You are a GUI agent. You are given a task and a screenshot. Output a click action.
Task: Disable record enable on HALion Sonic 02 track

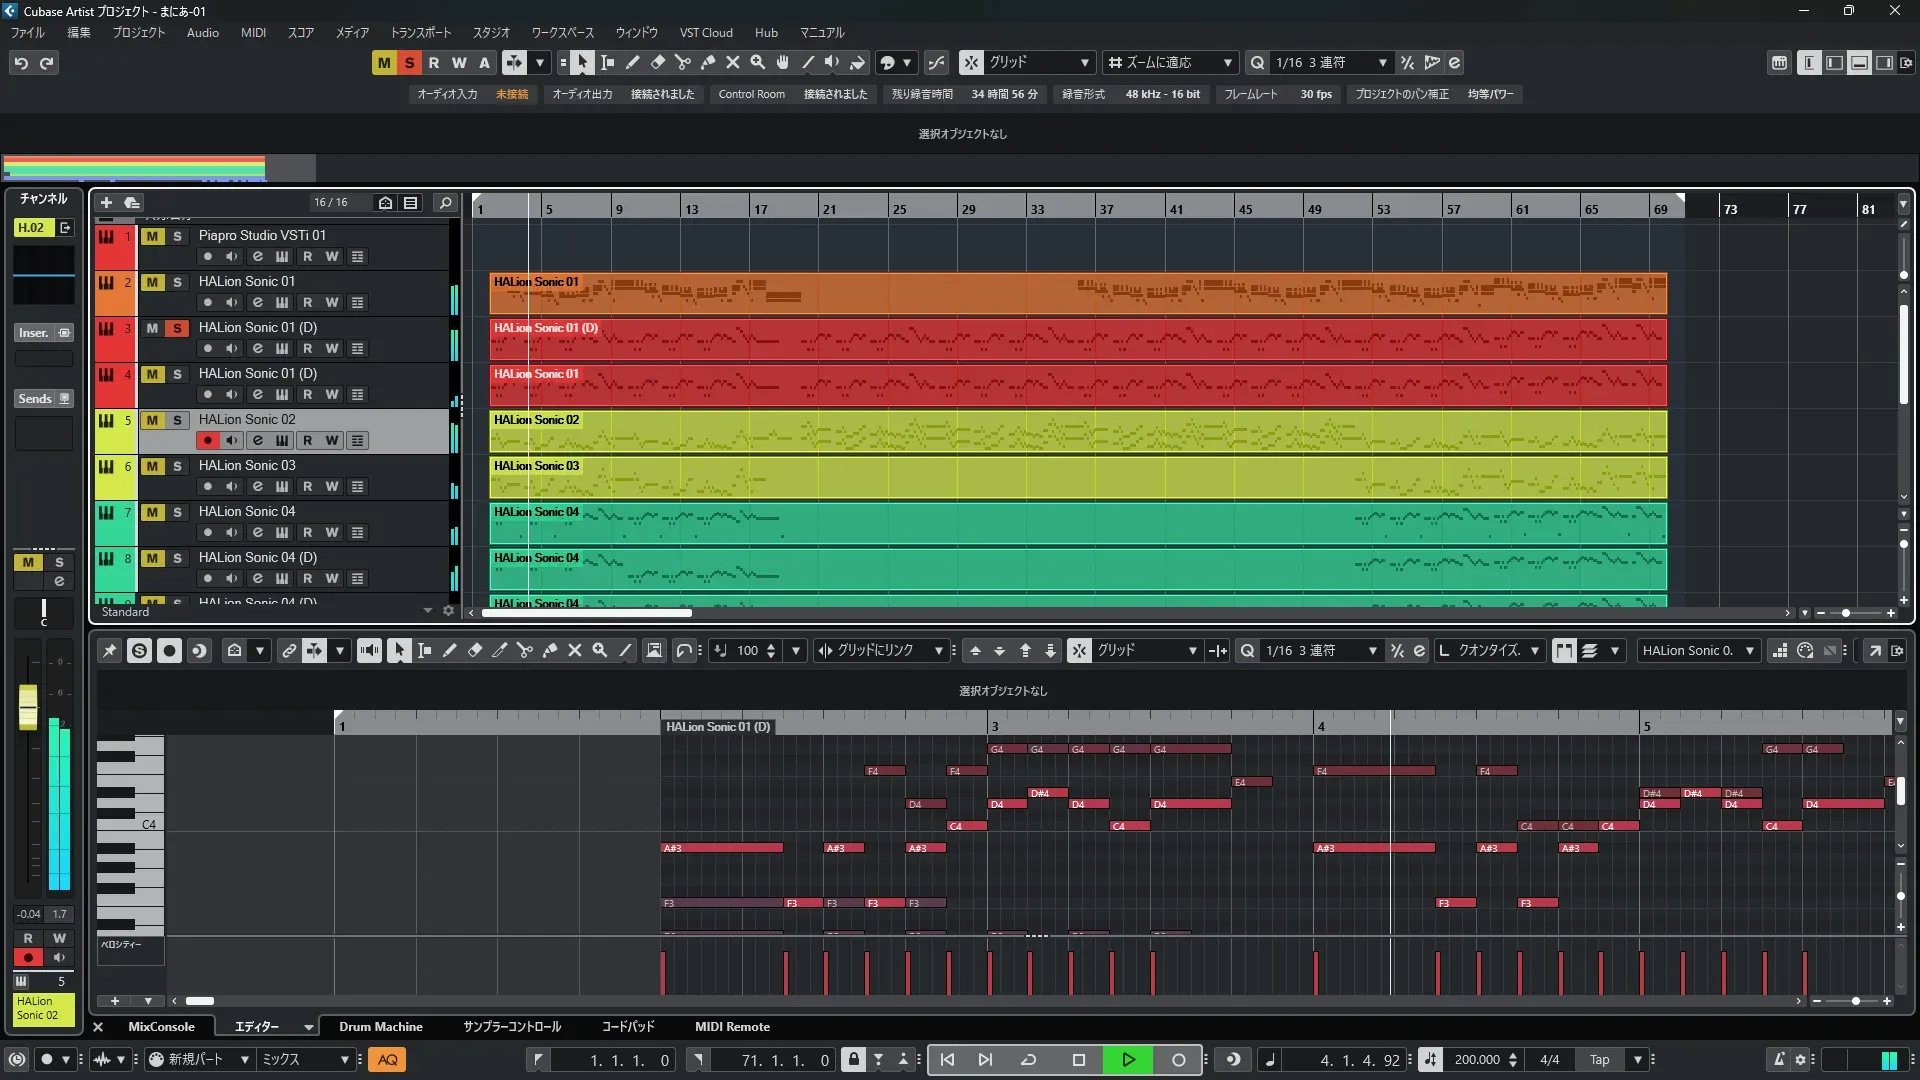[x=207, y=441]
